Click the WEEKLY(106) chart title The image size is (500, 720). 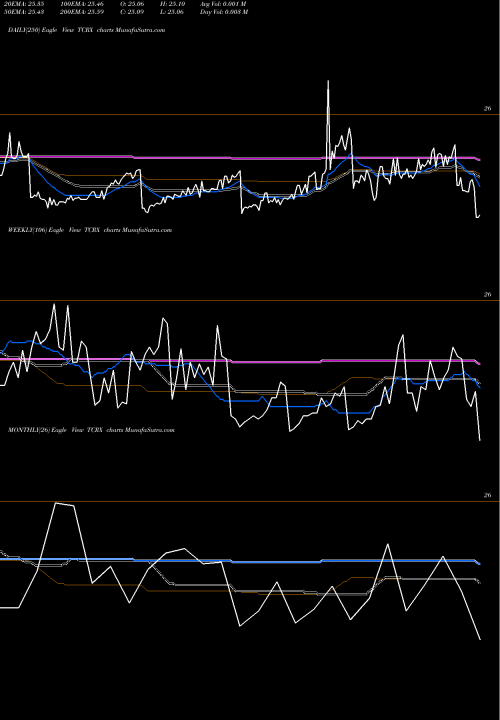(90, 230)
